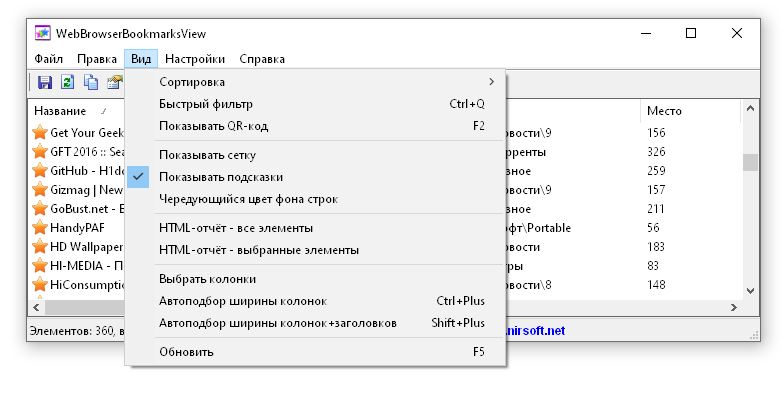782x417 pixels.
Task: Open the Файл menu
Action: pyautogui.click(x=48, y=59)
